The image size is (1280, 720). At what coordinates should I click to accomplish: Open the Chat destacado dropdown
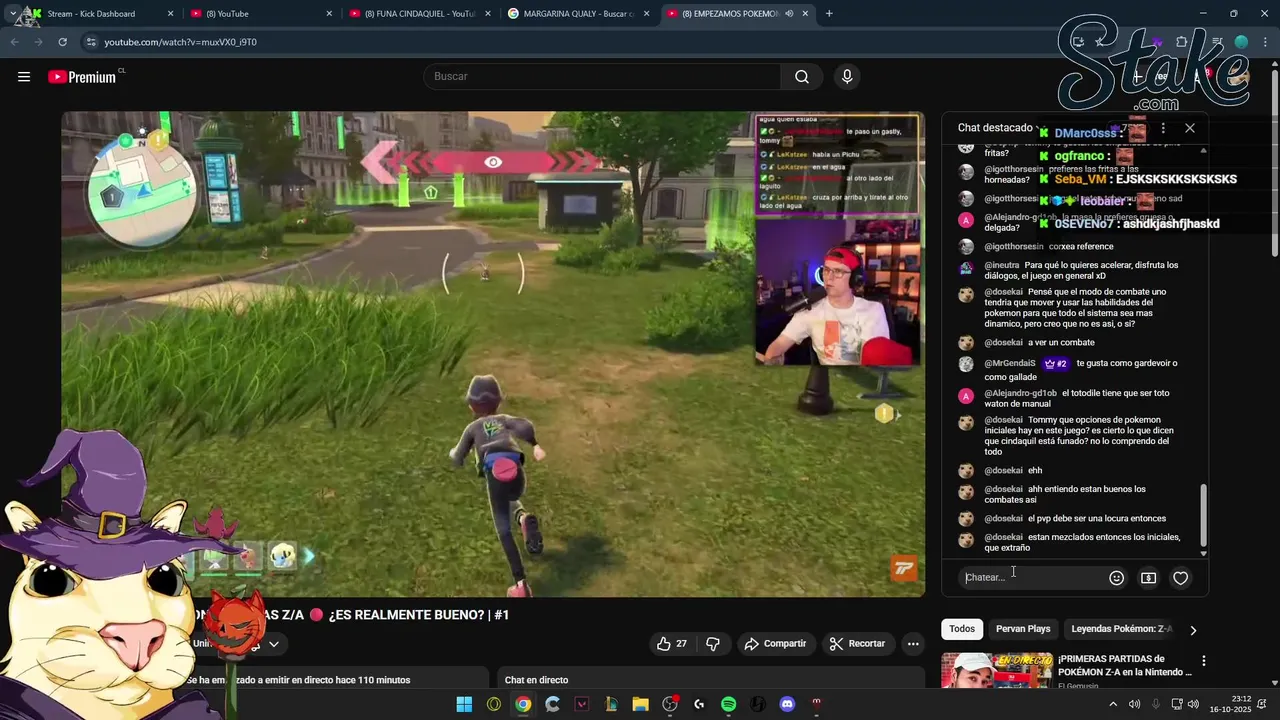(1000, 128)
